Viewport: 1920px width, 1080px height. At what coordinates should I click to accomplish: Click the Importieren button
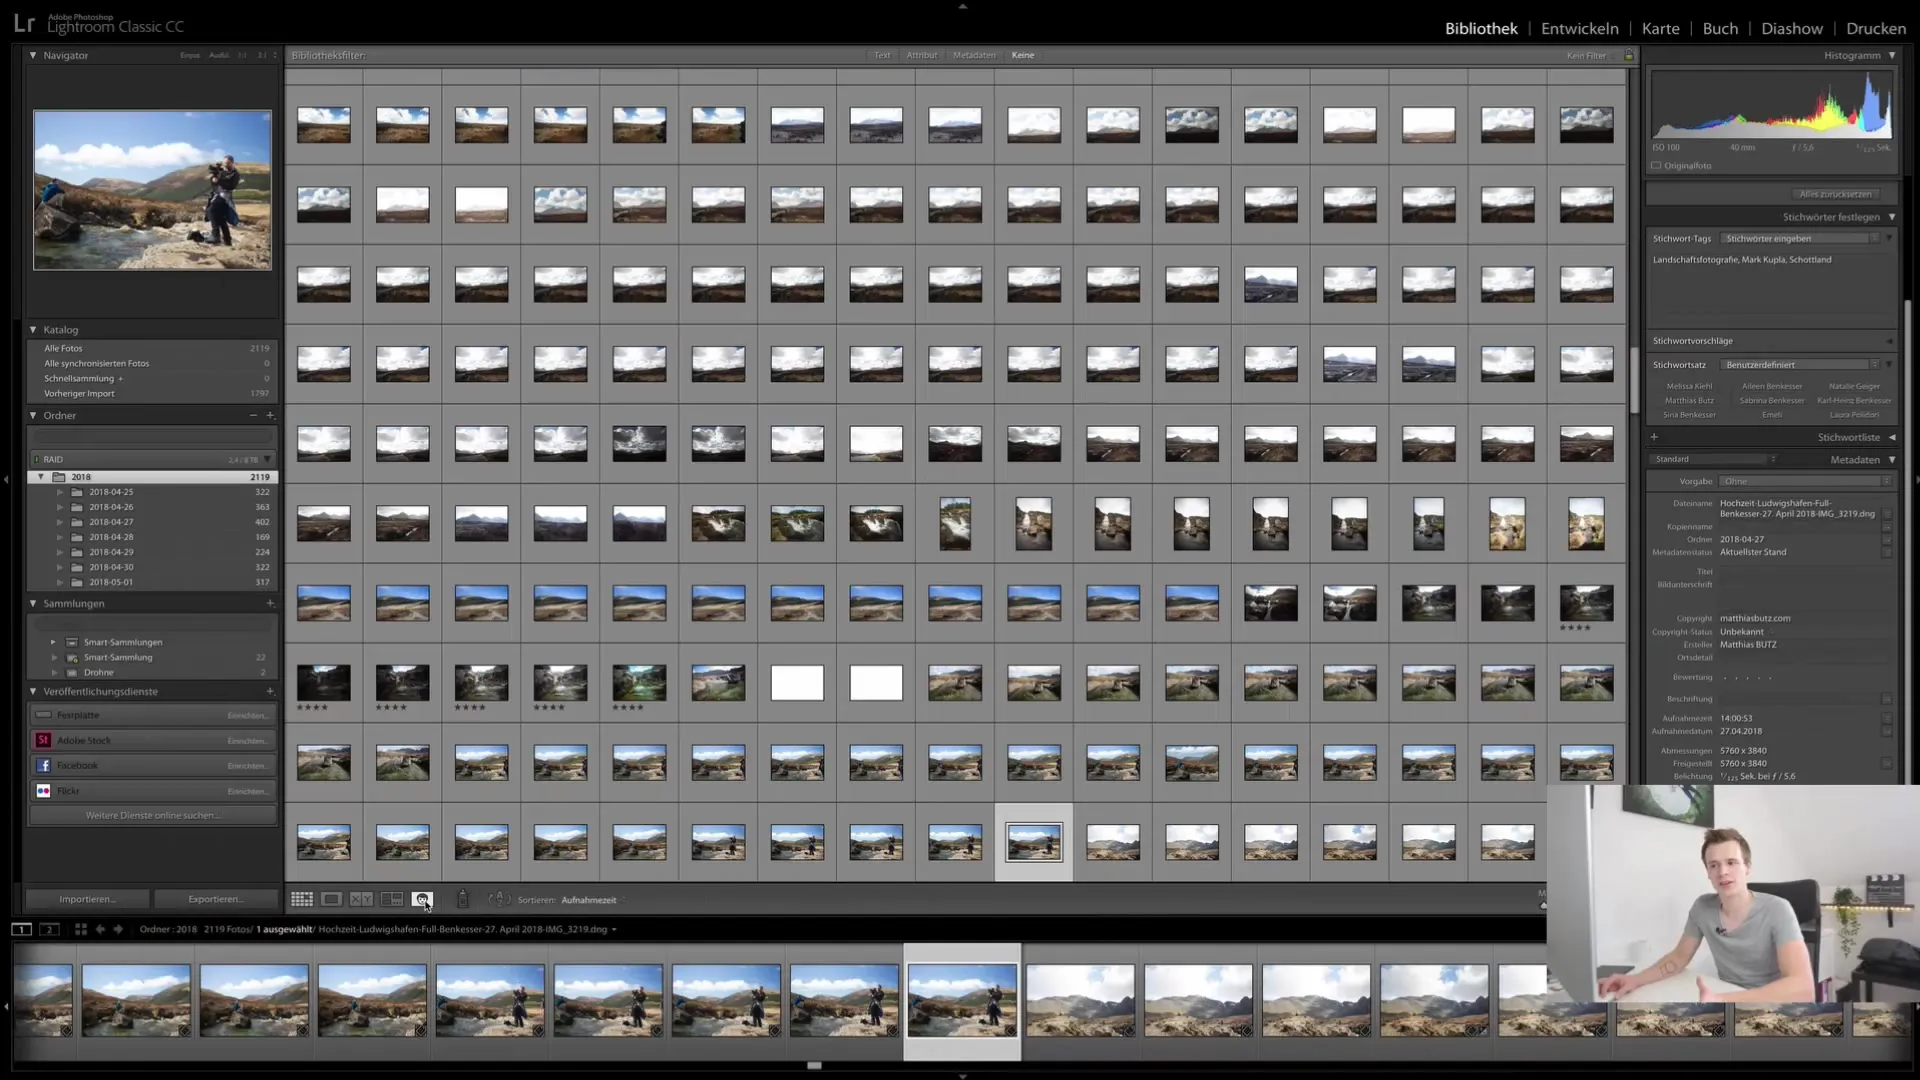click(x=87, y=899)
